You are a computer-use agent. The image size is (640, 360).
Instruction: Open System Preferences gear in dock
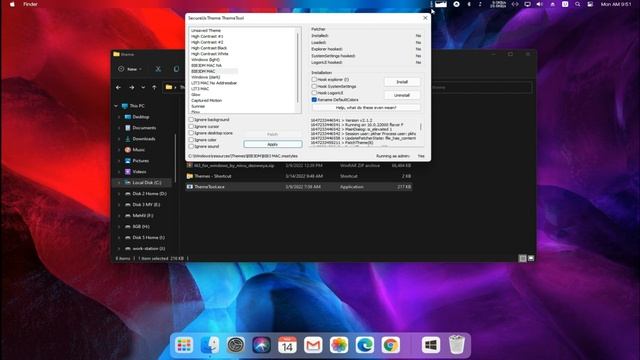coord(236,345)
